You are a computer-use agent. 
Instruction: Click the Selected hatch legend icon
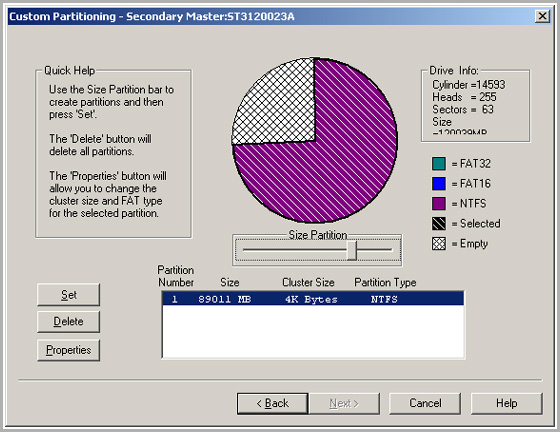(439, 223)
